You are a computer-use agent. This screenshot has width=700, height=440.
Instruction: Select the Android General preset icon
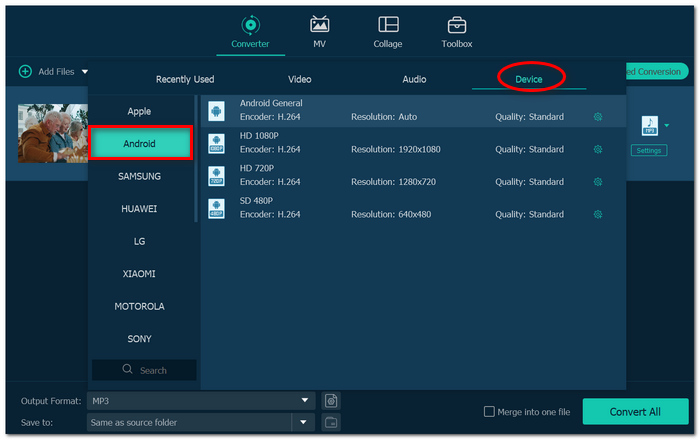(217, 111)
